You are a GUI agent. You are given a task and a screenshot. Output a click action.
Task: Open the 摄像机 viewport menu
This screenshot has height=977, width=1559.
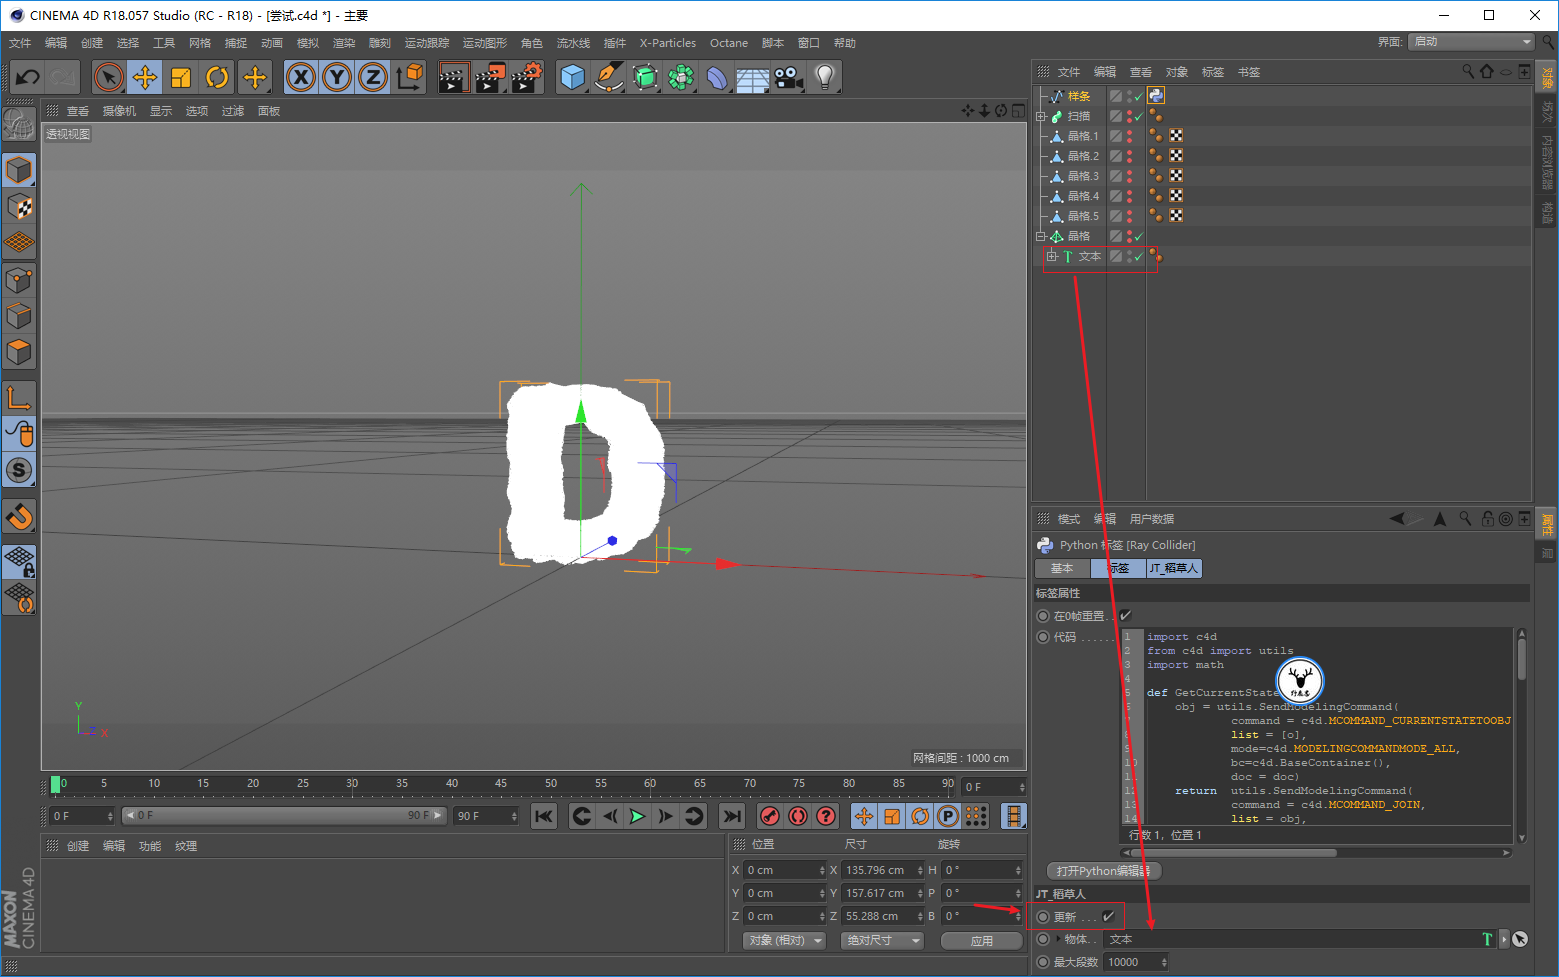[119, 111]
